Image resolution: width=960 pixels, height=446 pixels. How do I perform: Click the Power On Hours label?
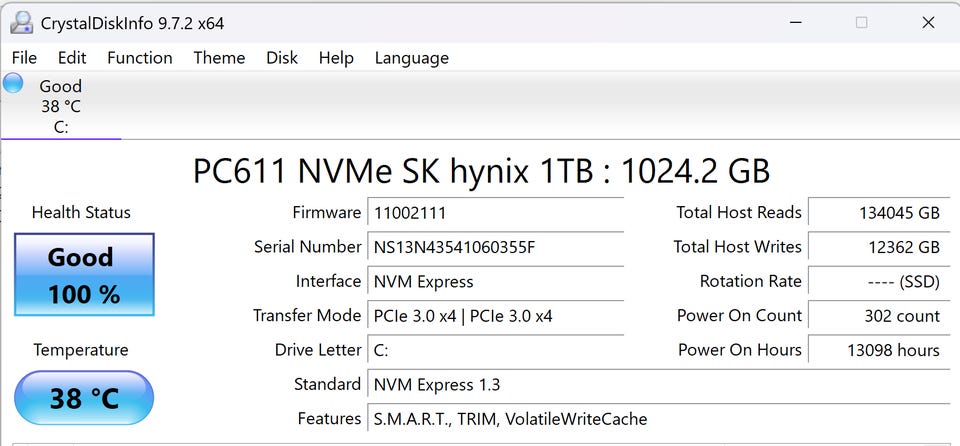pyautogui.click(x=740, y=350)
